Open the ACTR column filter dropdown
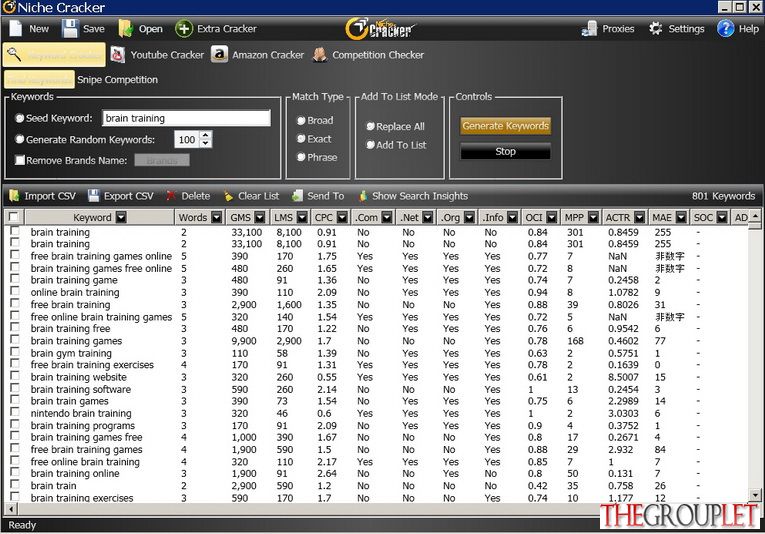This screenshot has height=534, width=765. [639, 218]
